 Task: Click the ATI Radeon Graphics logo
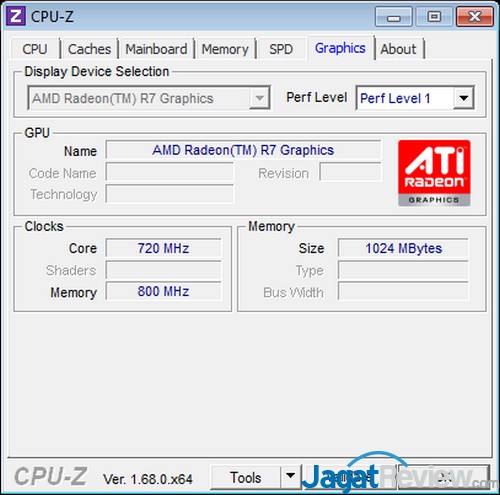click(x=434, y=173)
